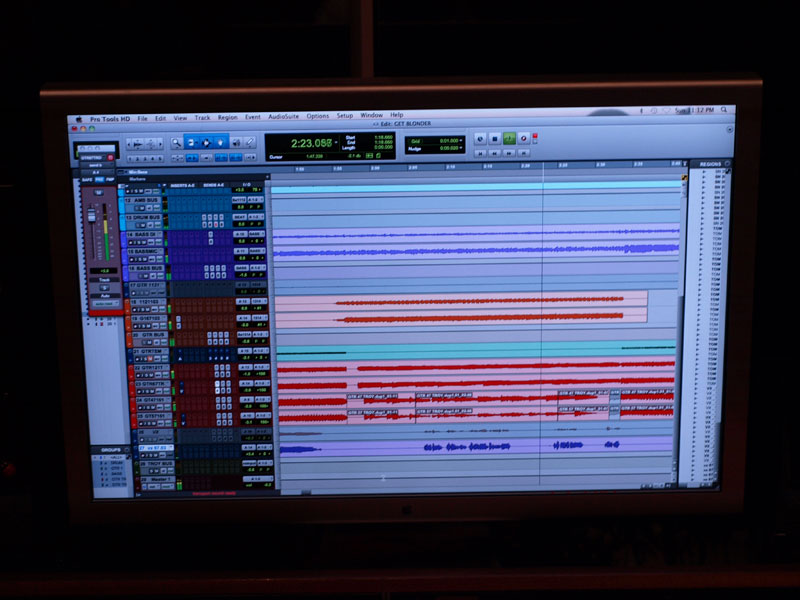Select the 16 BASS BUS track name
The image size is (800, 600).
[x=145, y=268]
